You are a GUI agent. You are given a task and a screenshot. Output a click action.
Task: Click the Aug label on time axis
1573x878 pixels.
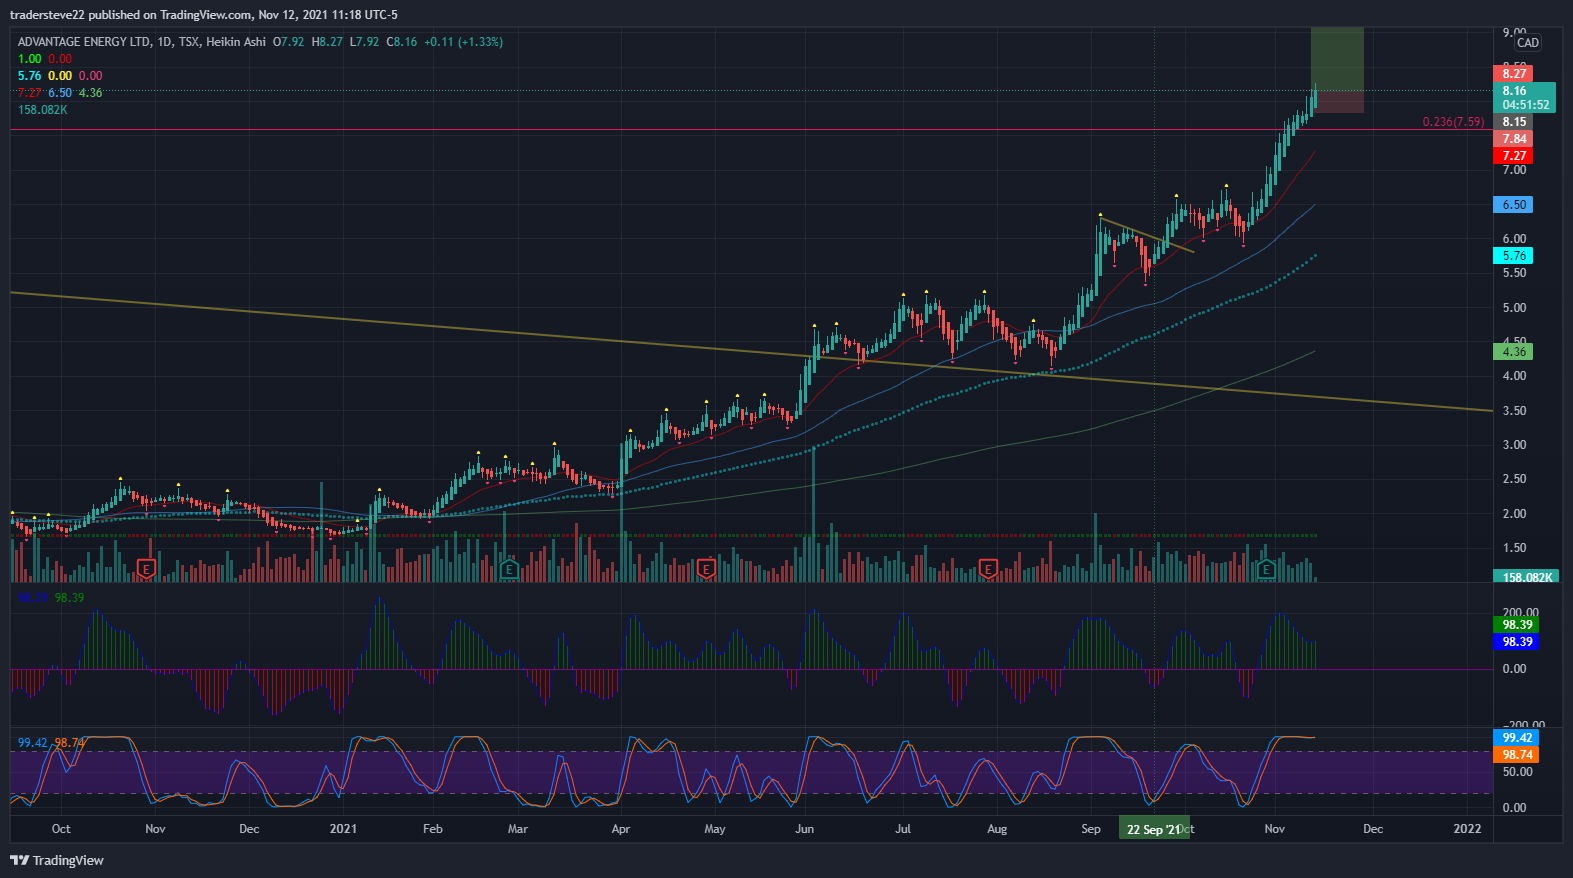(997, 829)
